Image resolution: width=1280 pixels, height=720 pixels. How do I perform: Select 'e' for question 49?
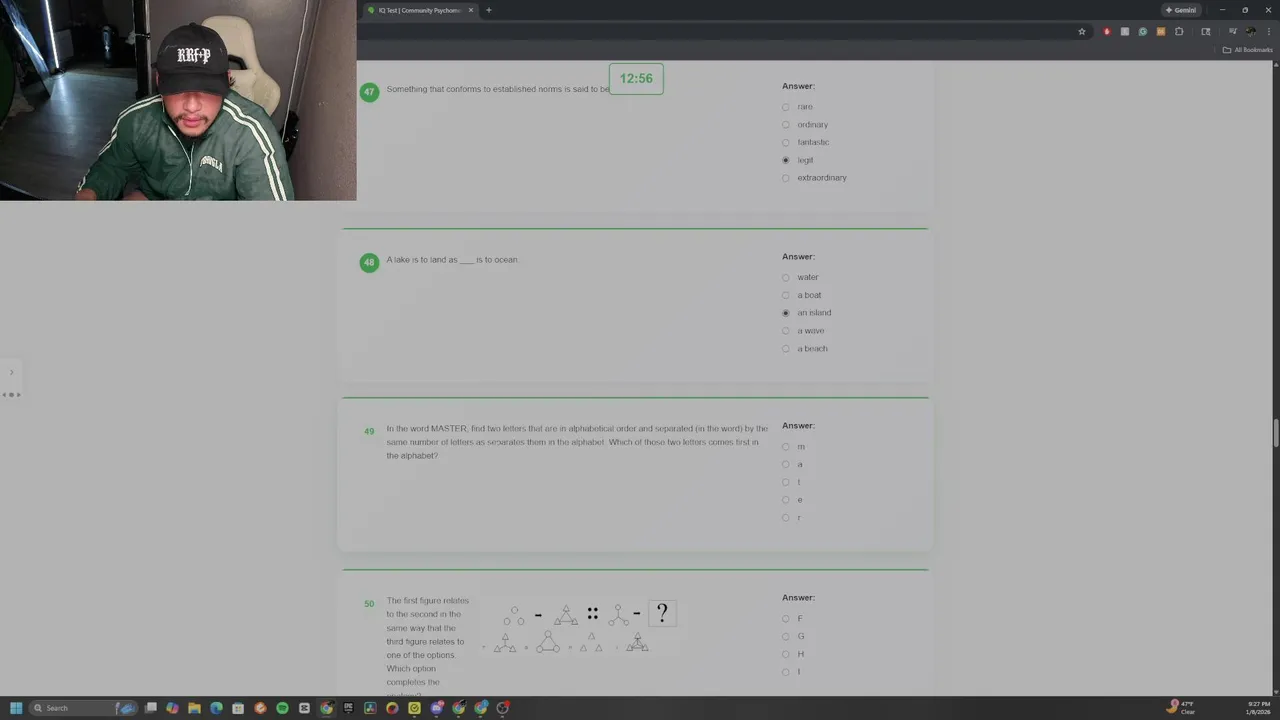pyautogui.click(x=785, y=500)
